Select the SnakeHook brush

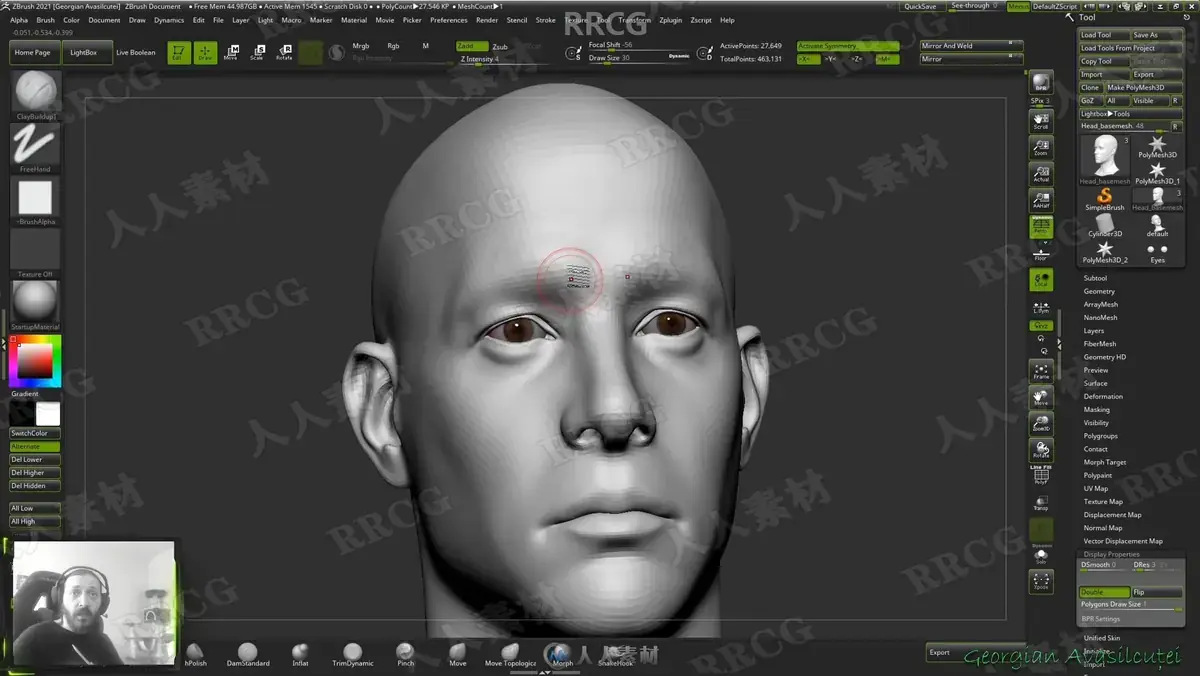click(x=616, y=656)
